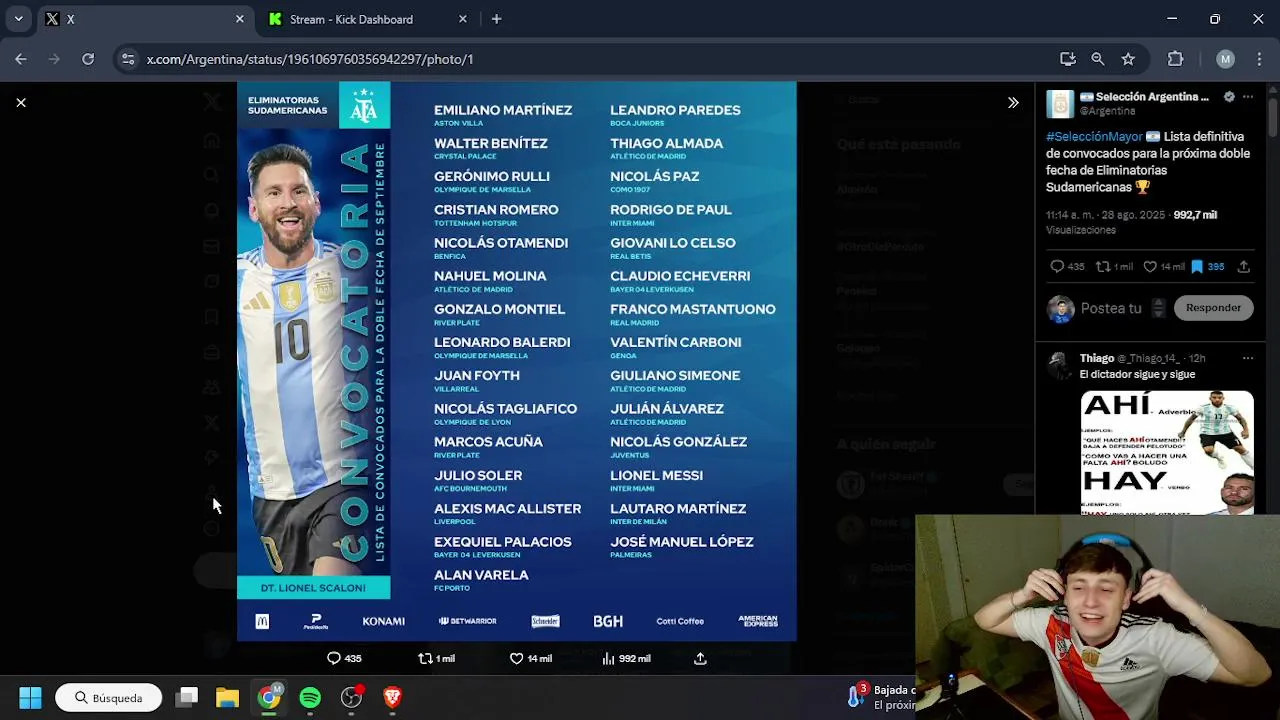Click the 992,7 mil Visualizaciones count

click(1195, 215)
